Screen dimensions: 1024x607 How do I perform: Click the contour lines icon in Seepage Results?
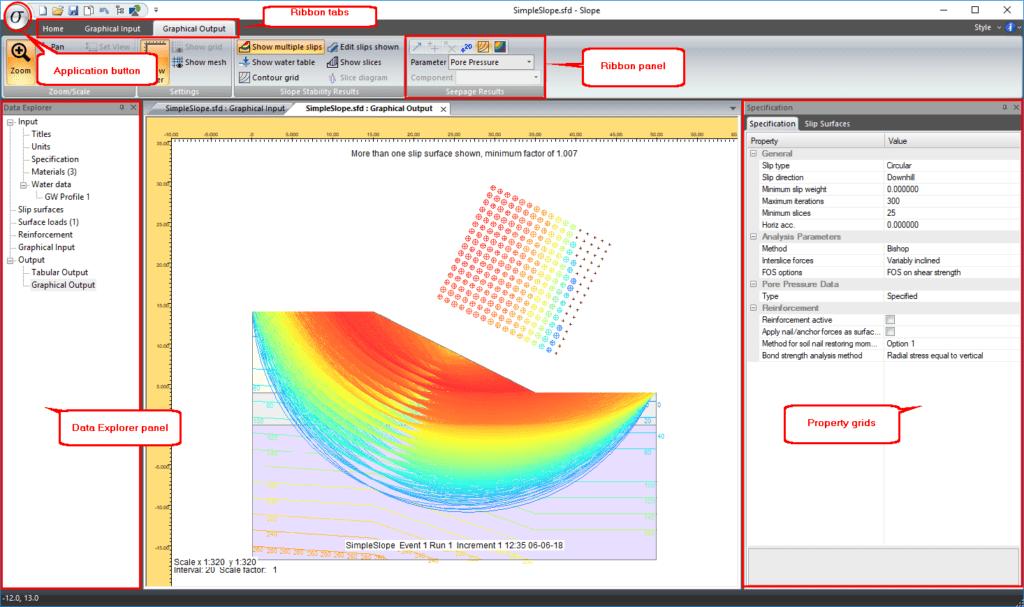click(483, 46)
